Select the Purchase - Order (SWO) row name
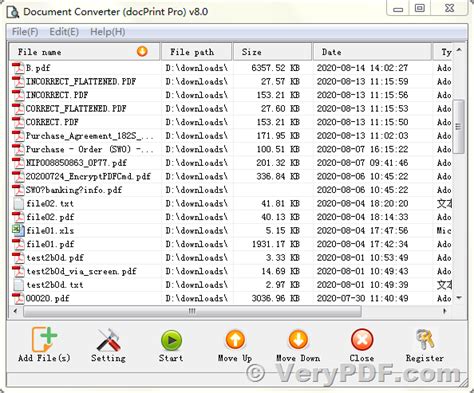This screenshot has height=393, width=474. (90, 149)
